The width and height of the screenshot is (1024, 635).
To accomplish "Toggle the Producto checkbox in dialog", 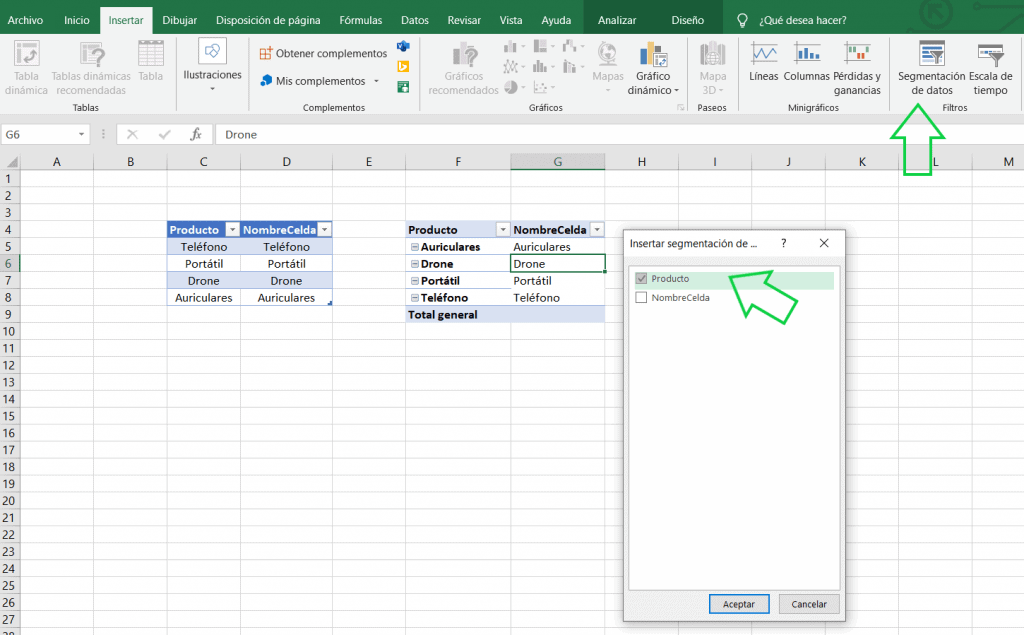I will (641, 279).
